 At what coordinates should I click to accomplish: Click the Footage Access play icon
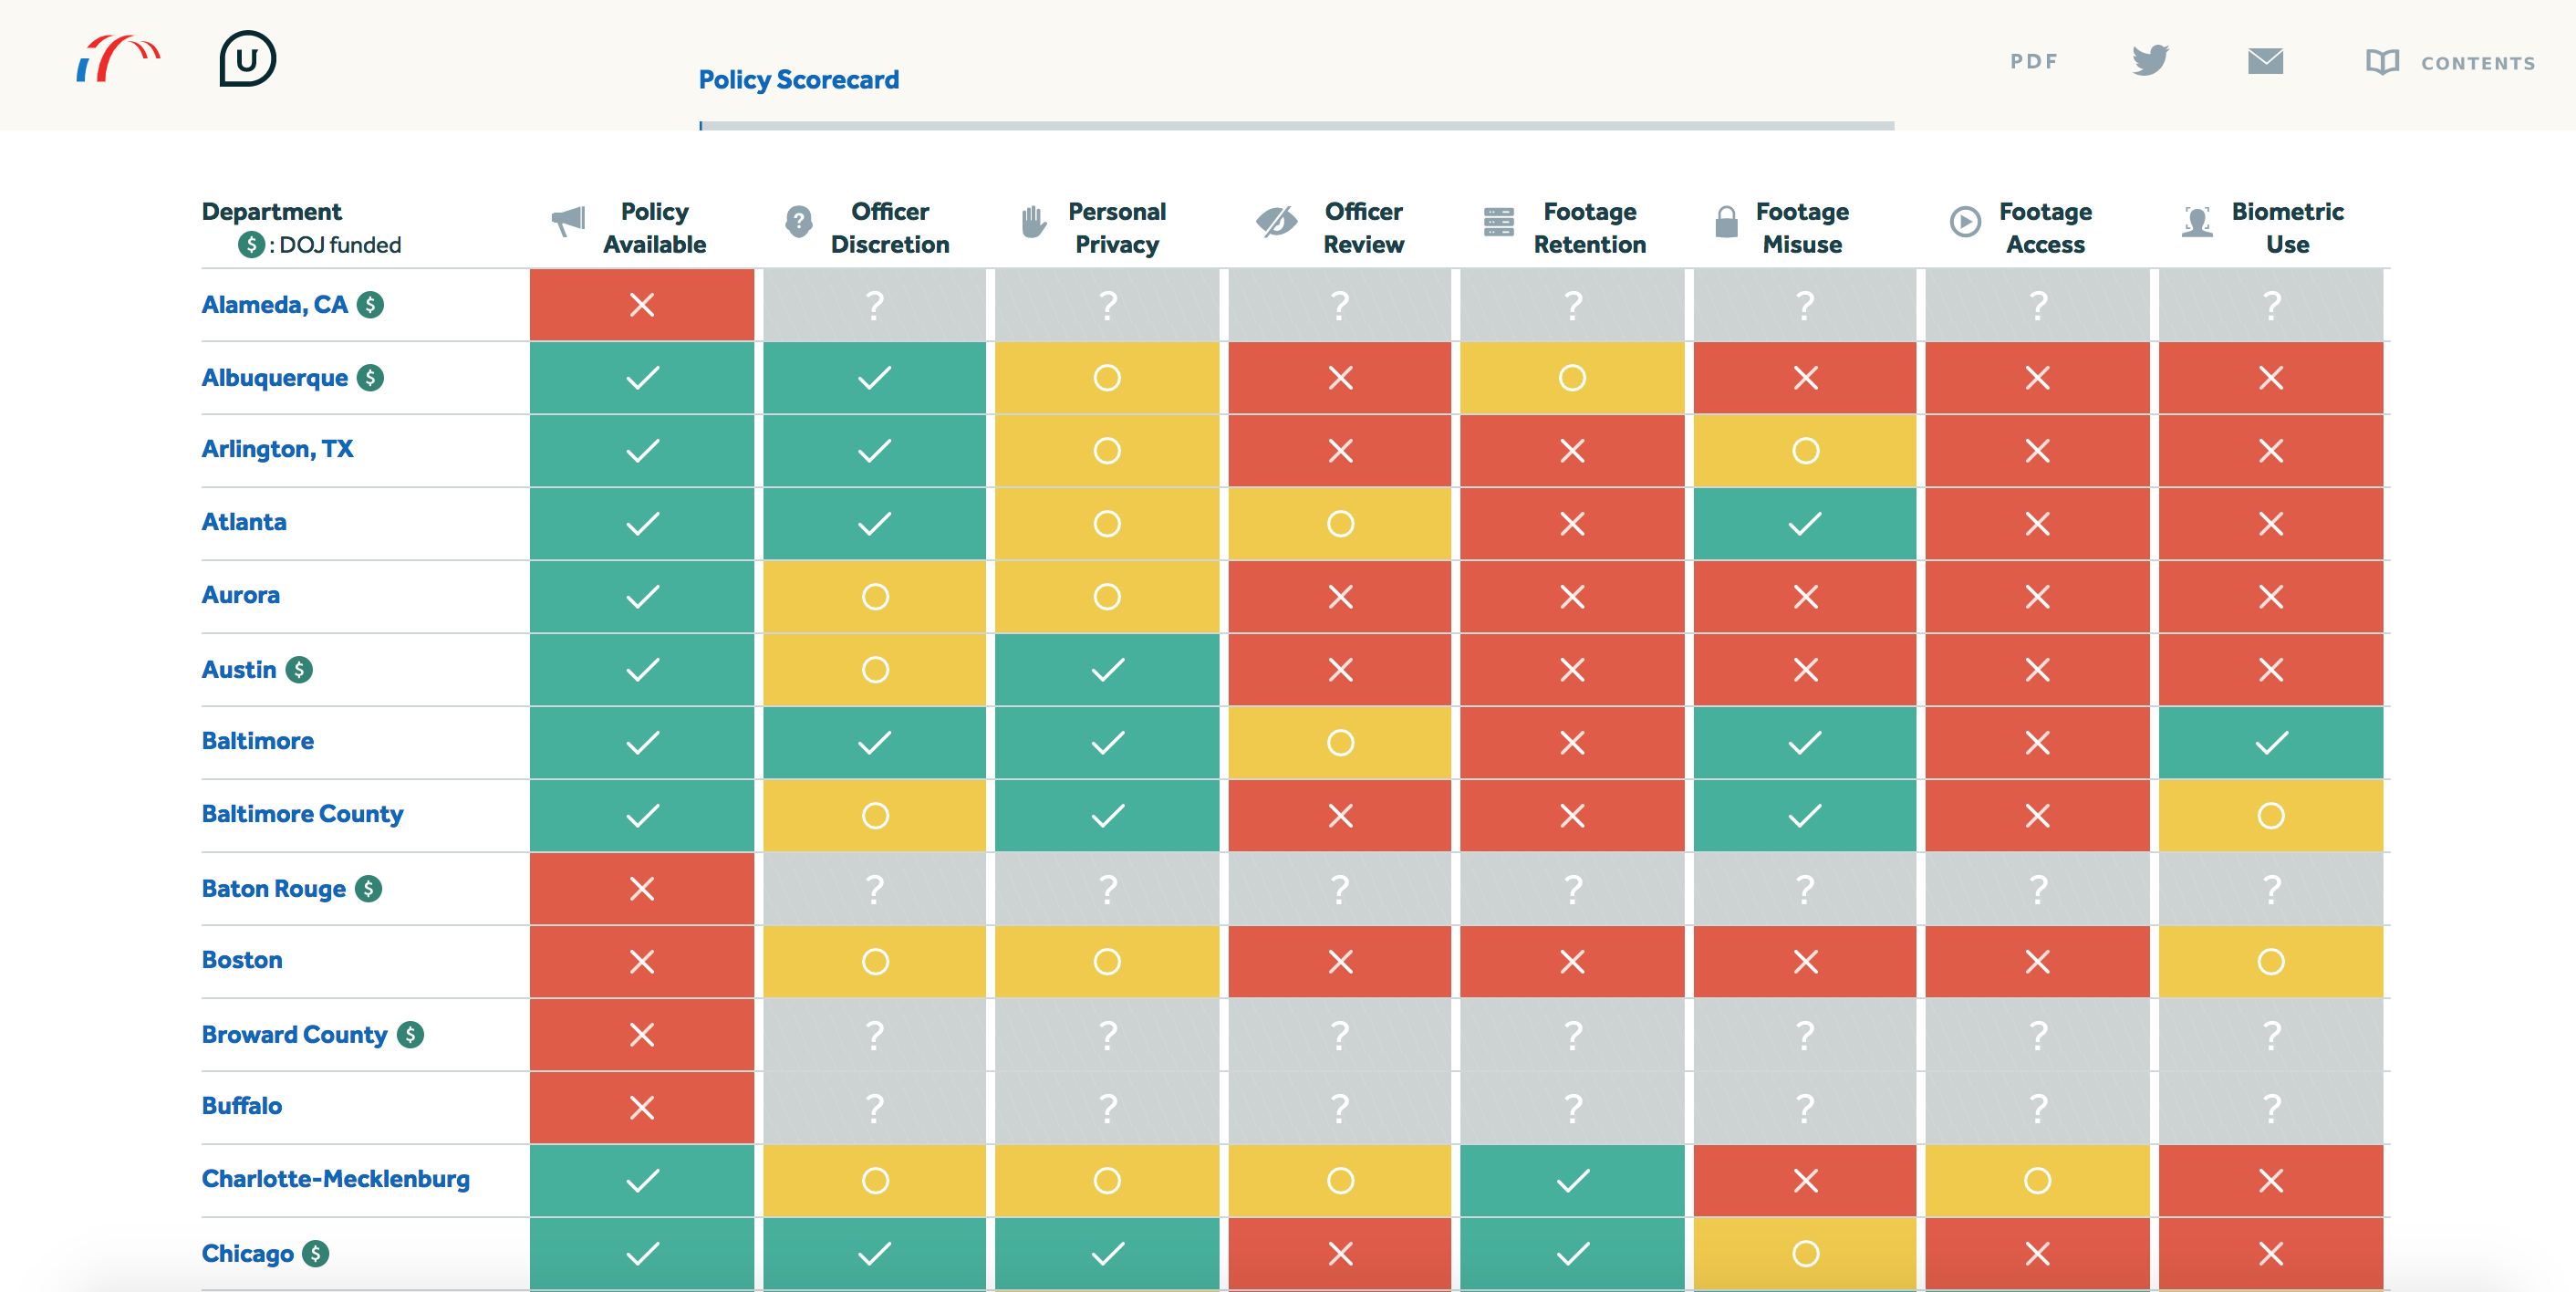click(1965, 221)
